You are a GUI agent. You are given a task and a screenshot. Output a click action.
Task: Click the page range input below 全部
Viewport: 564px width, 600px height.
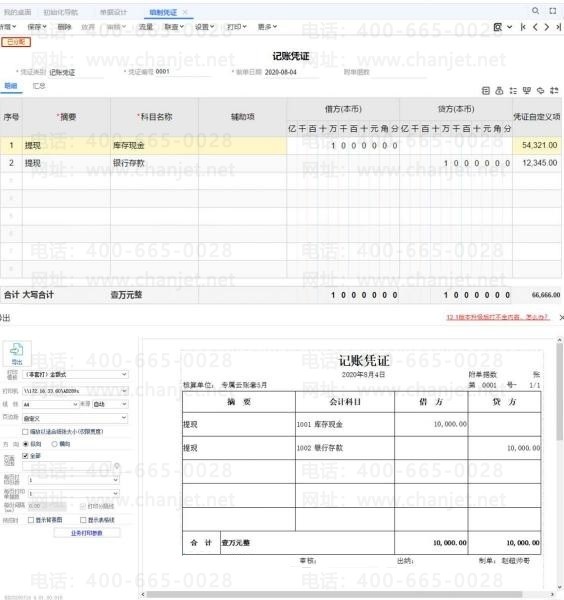point(67,466)
